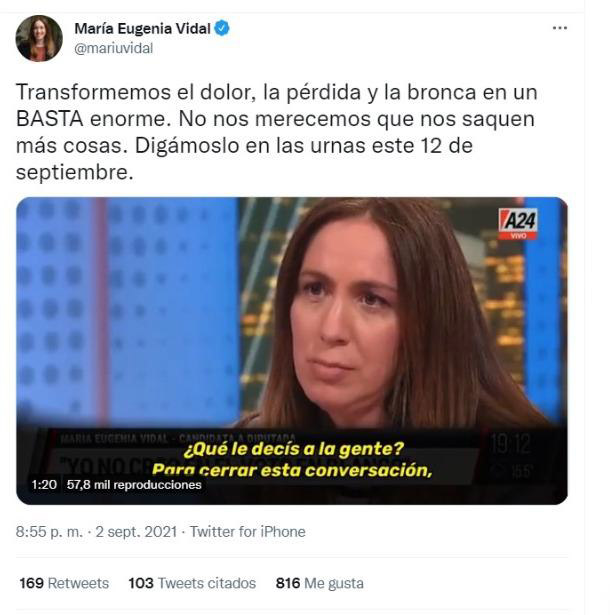Click the subtitle ¿Qué le decís a la gente?
The image size is (610, 615).
coord(293,449)
